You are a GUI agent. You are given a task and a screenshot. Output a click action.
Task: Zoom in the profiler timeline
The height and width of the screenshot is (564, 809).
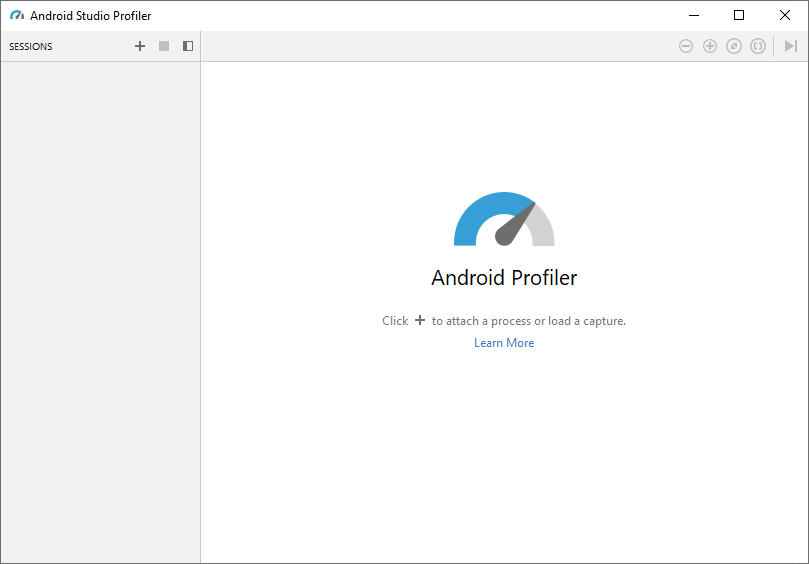click(710, 46)
